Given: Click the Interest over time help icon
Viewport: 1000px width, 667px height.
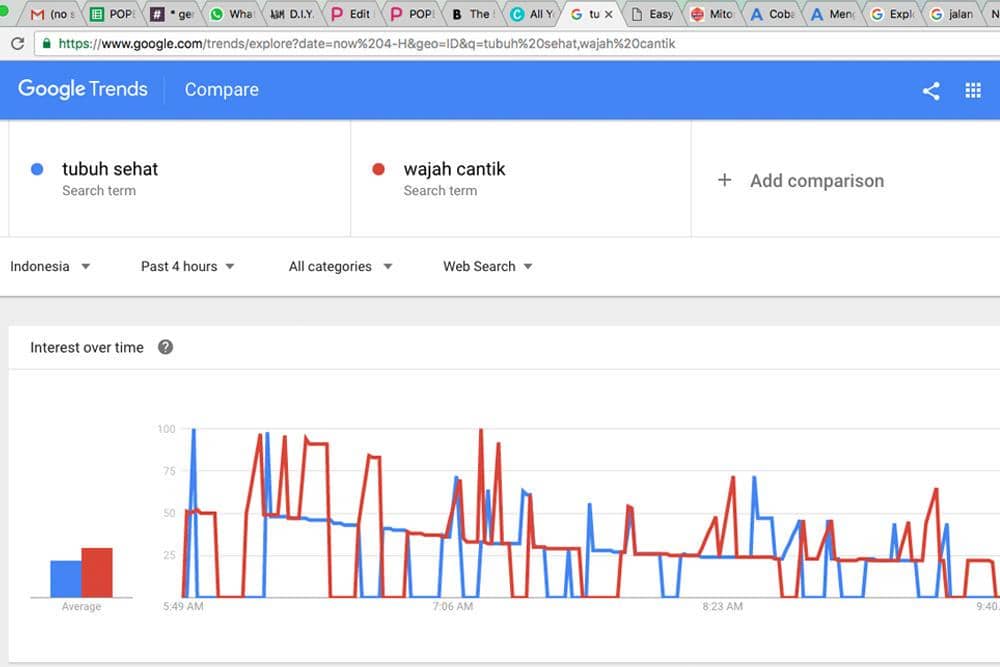Looking at the screenshot, I should click(166, 347).
